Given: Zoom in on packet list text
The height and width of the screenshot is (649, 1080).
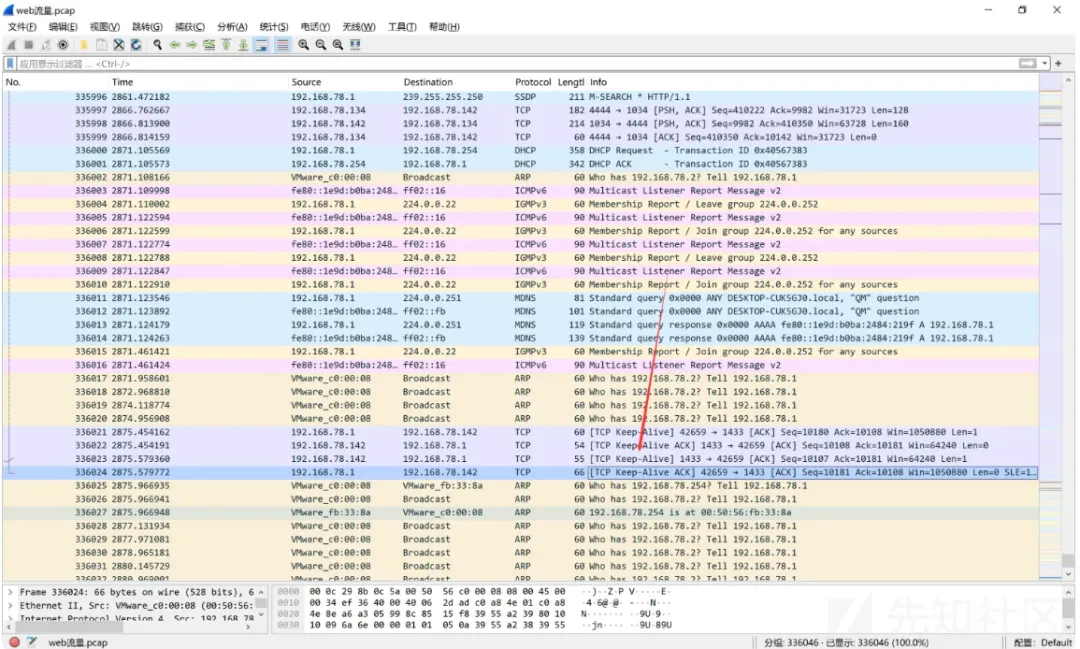Looking at the screenshot, I should [x=303, y=45].
